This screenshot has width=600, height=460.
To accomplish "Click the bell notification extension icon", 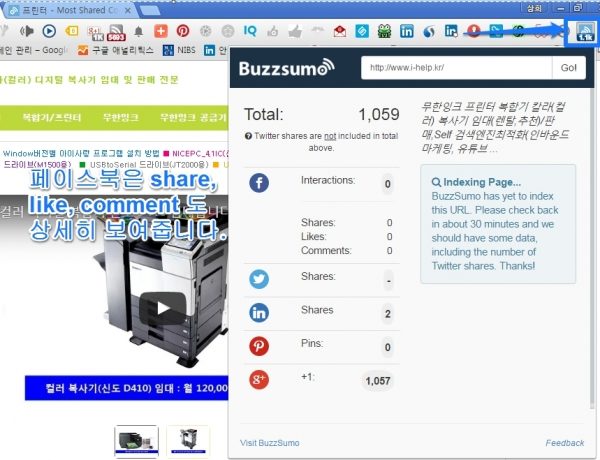I will (139, 31).
